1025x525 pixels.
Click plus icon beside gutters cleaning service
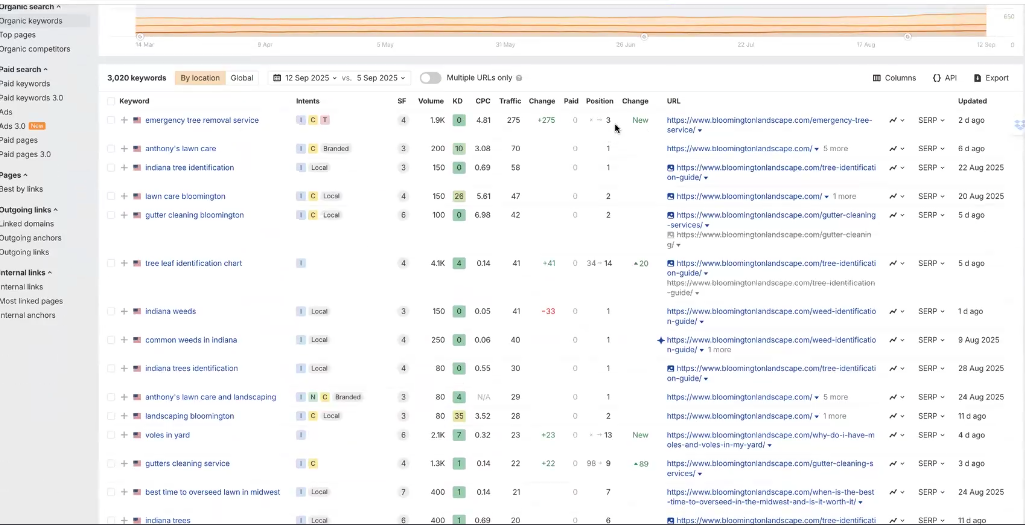124,464
